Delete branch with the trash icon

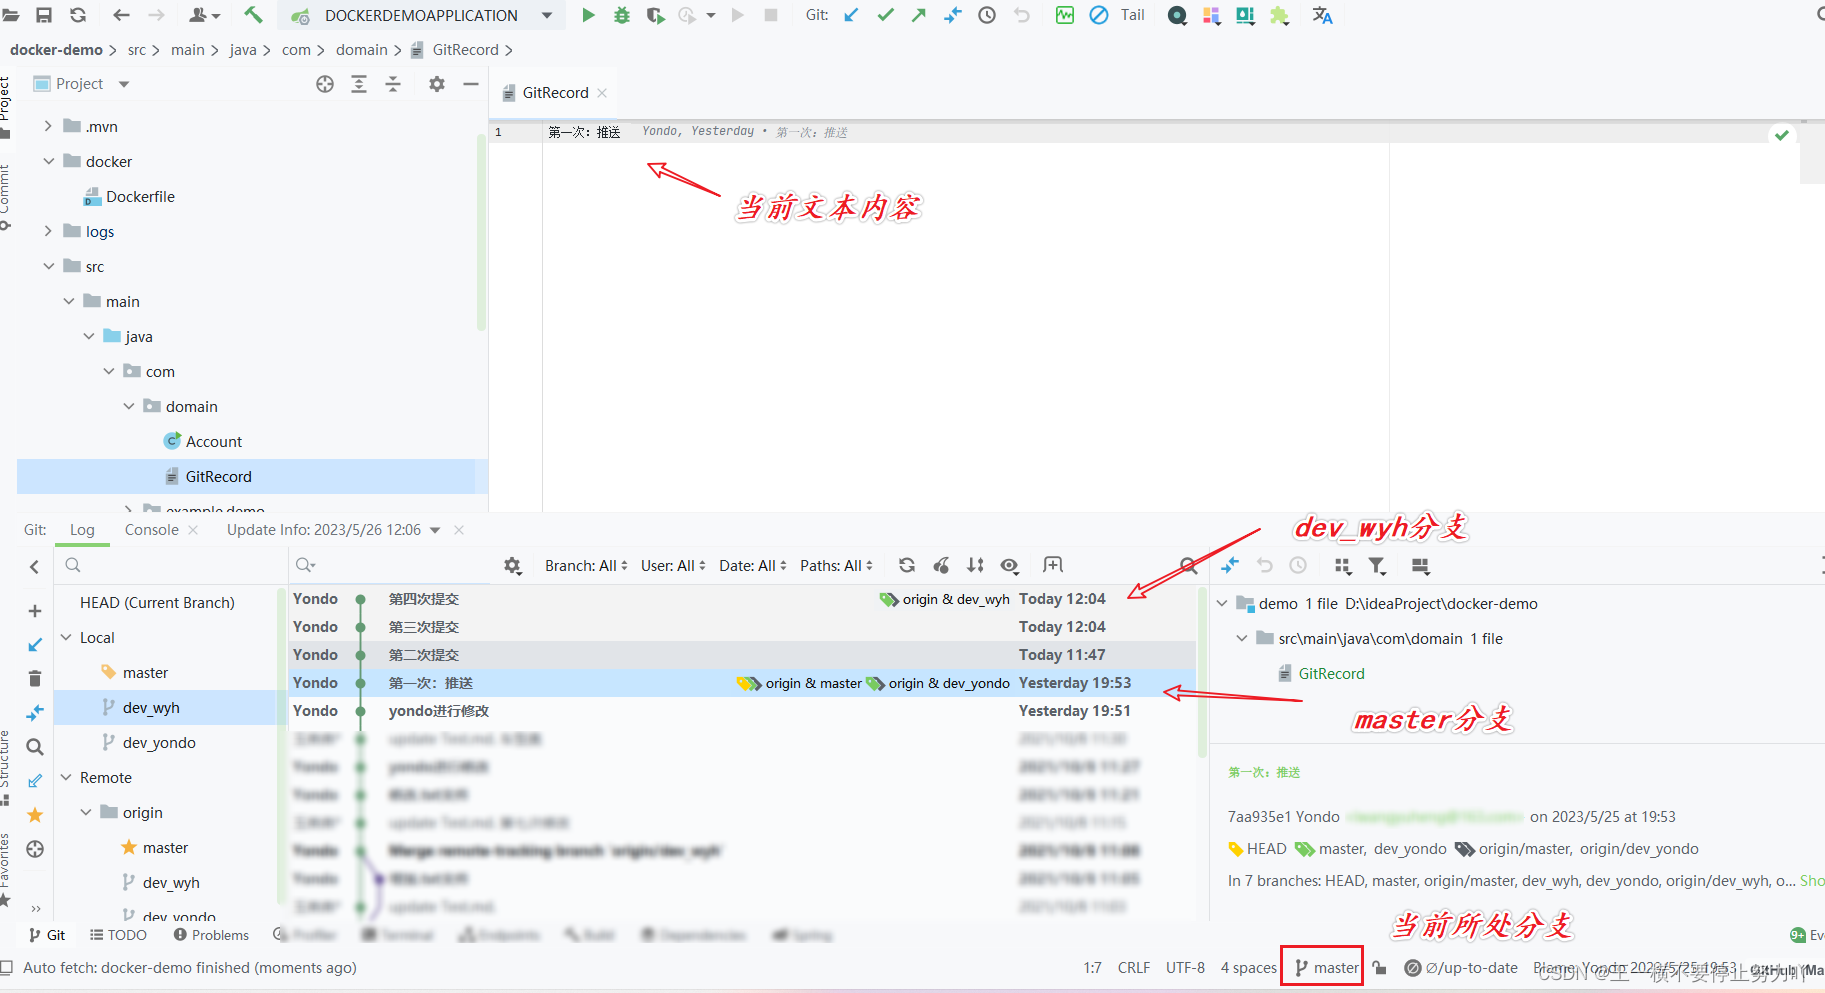[x=35, y=678]
